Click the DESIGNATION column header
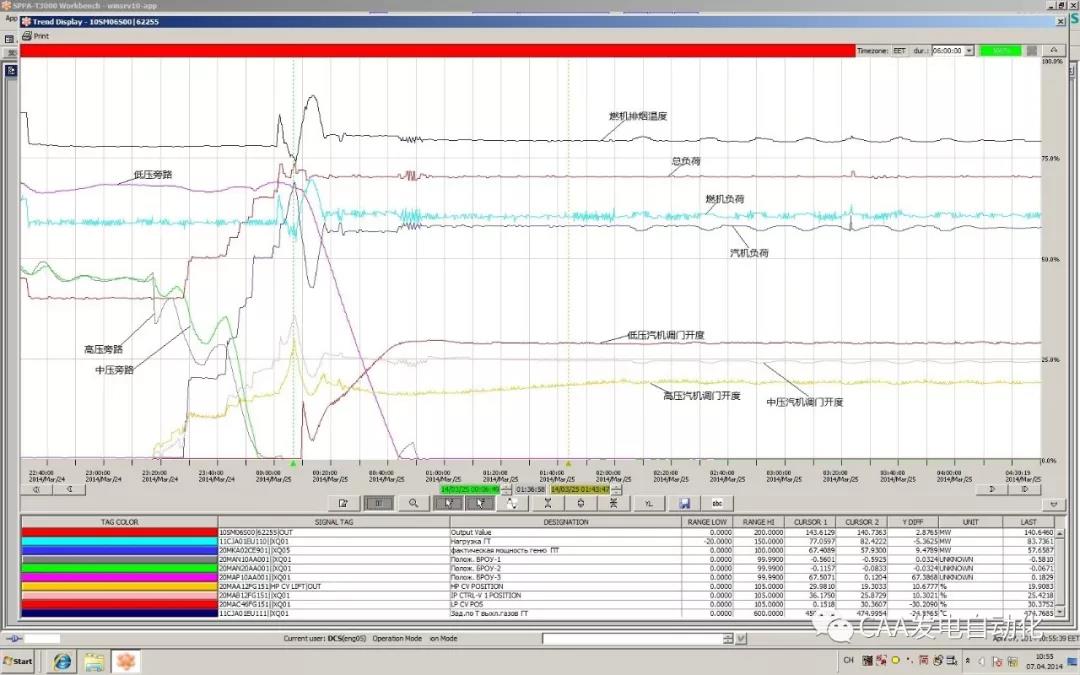 coord(565,522)
